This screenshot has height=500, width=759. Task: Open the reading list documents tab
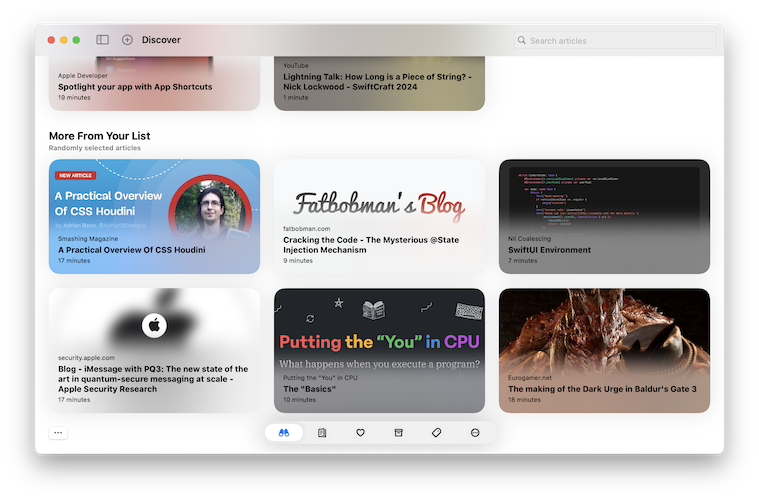[x=322, y=433]
